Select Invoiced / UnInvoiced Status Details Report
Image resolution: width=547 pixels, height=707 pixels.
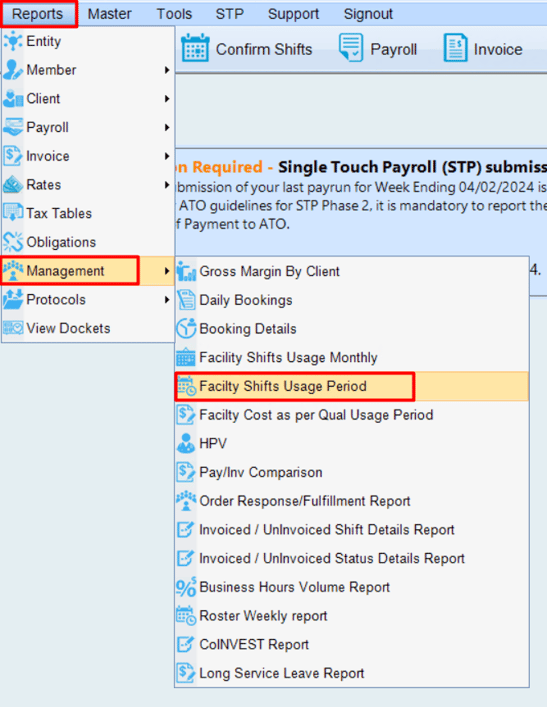(x=352, y=559)
